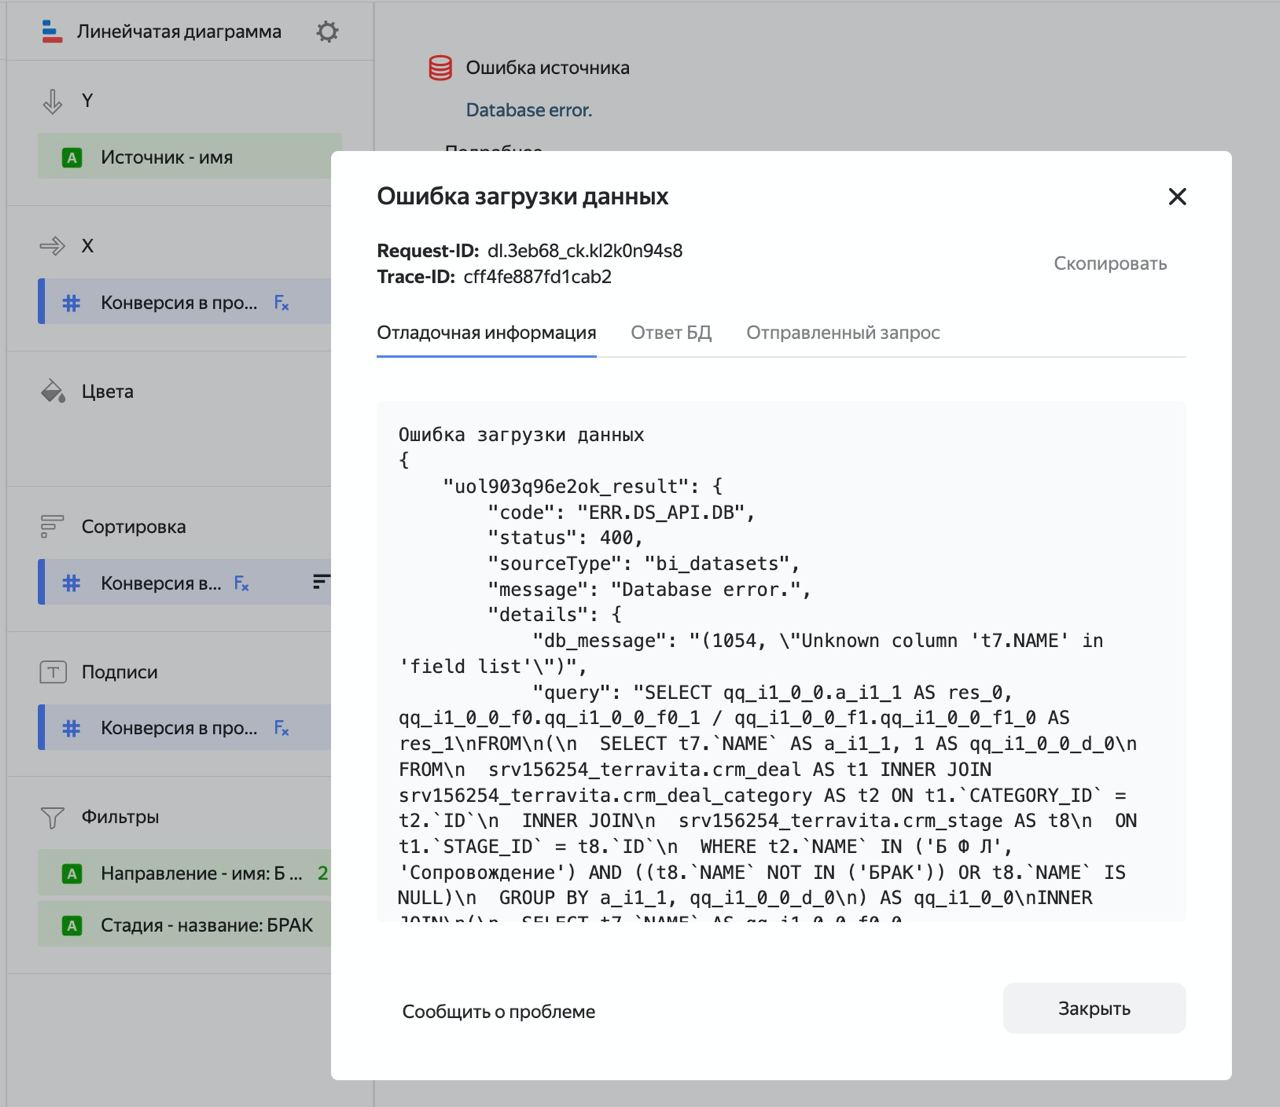Click Сообщить о проблеме link
Screen dimensions: 1280x1107
coord(498,1011)
